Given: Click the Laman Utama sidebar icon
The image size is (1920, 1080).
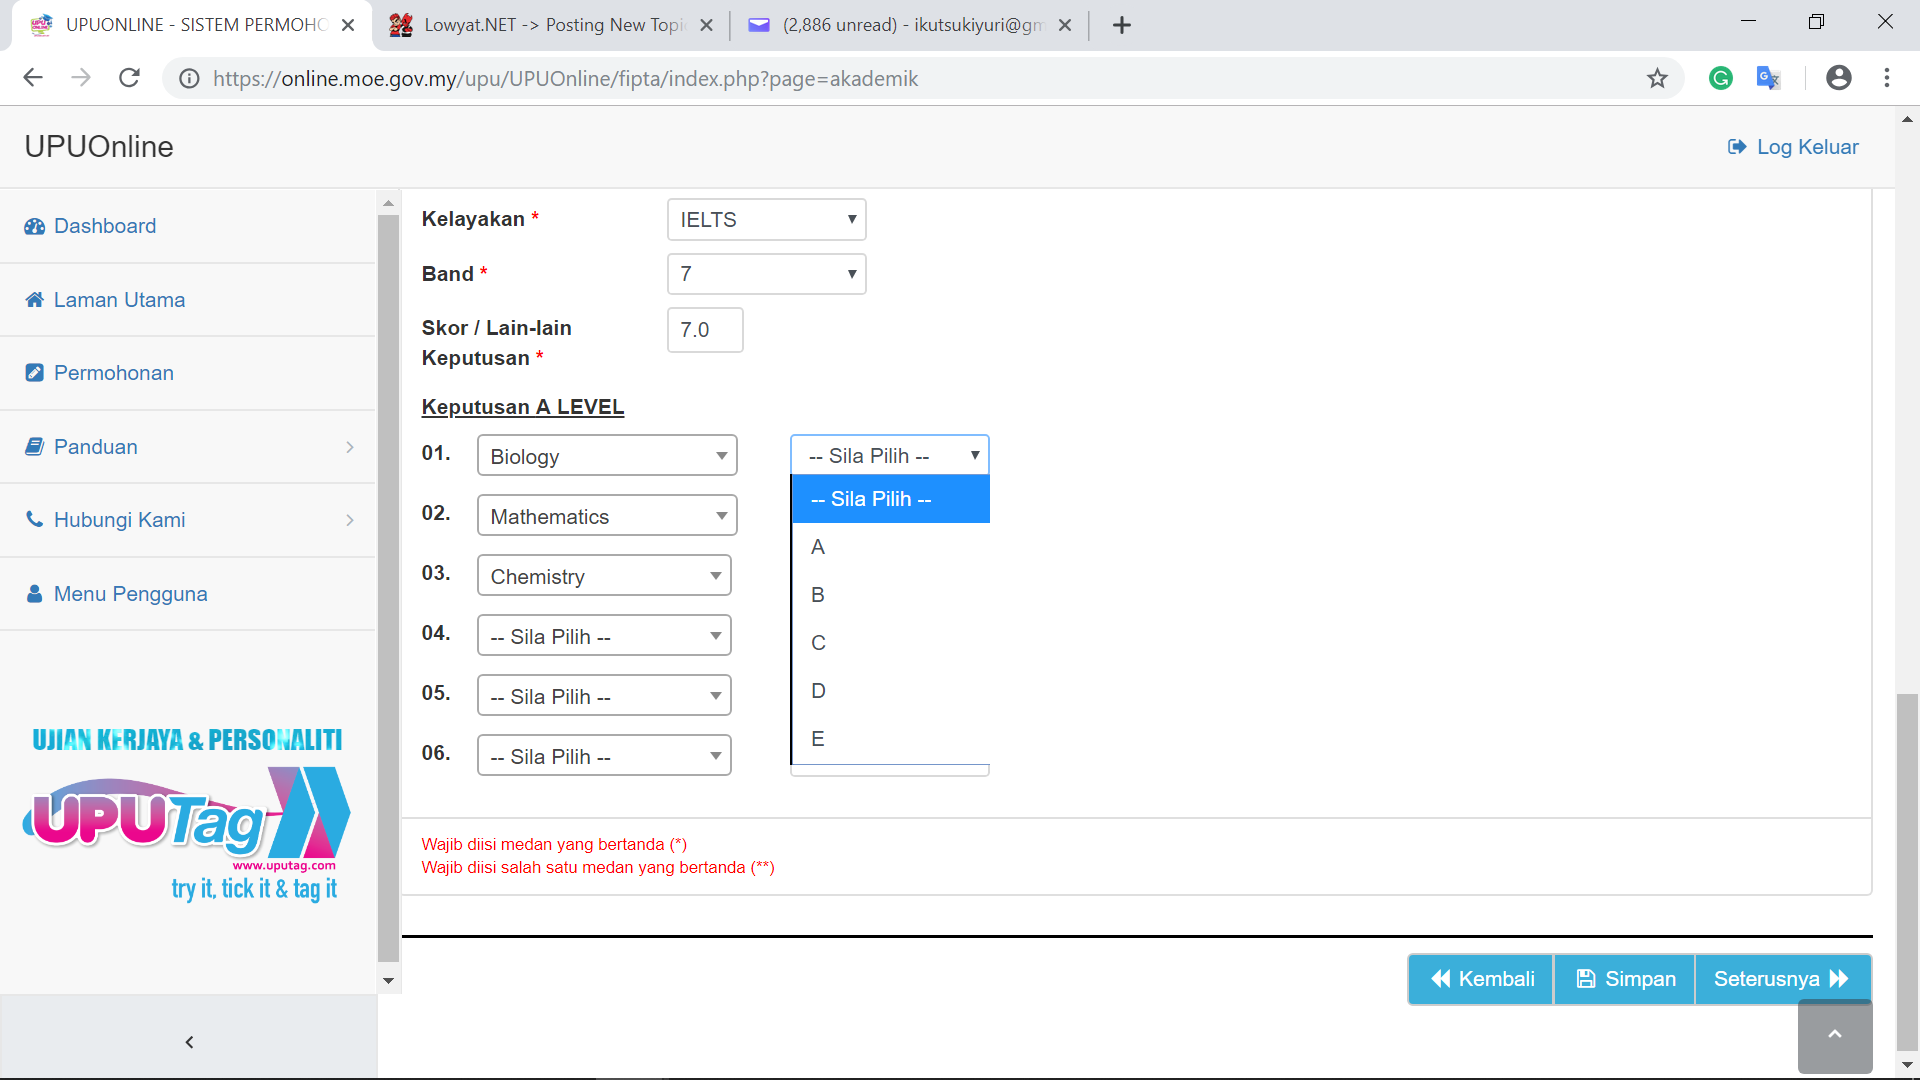Looking at the screenshot, I should (34, 299).
